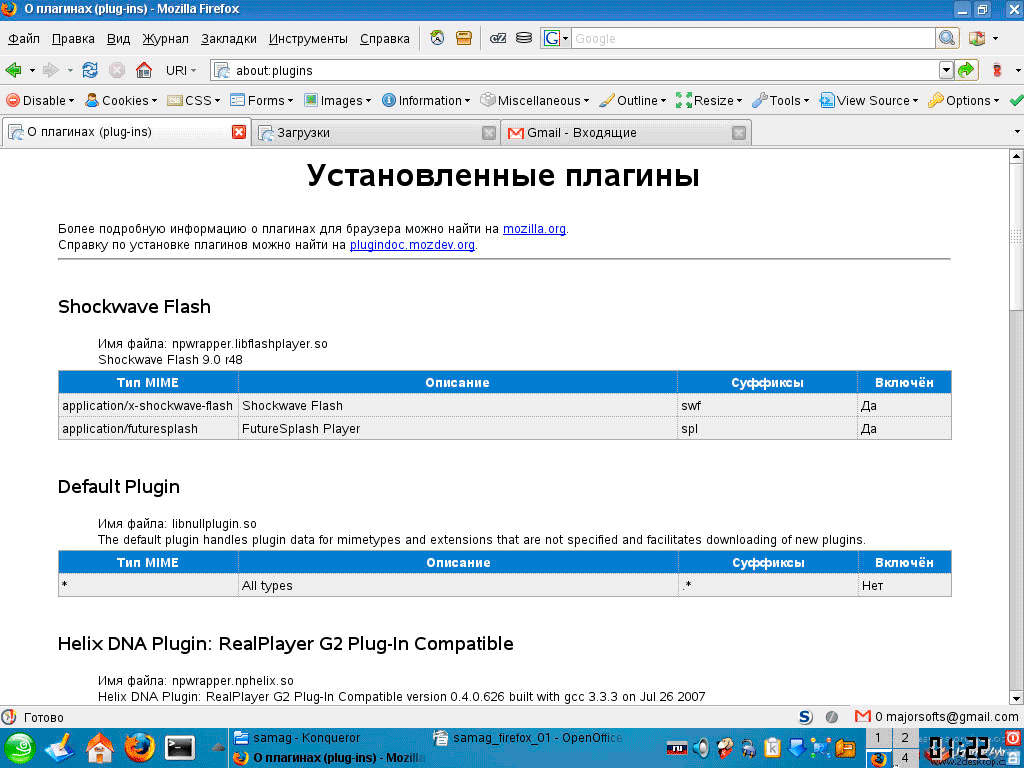Click the volume speaker tray icon
This screenshot has width=1024, height=768.
(x=701, y=747)
